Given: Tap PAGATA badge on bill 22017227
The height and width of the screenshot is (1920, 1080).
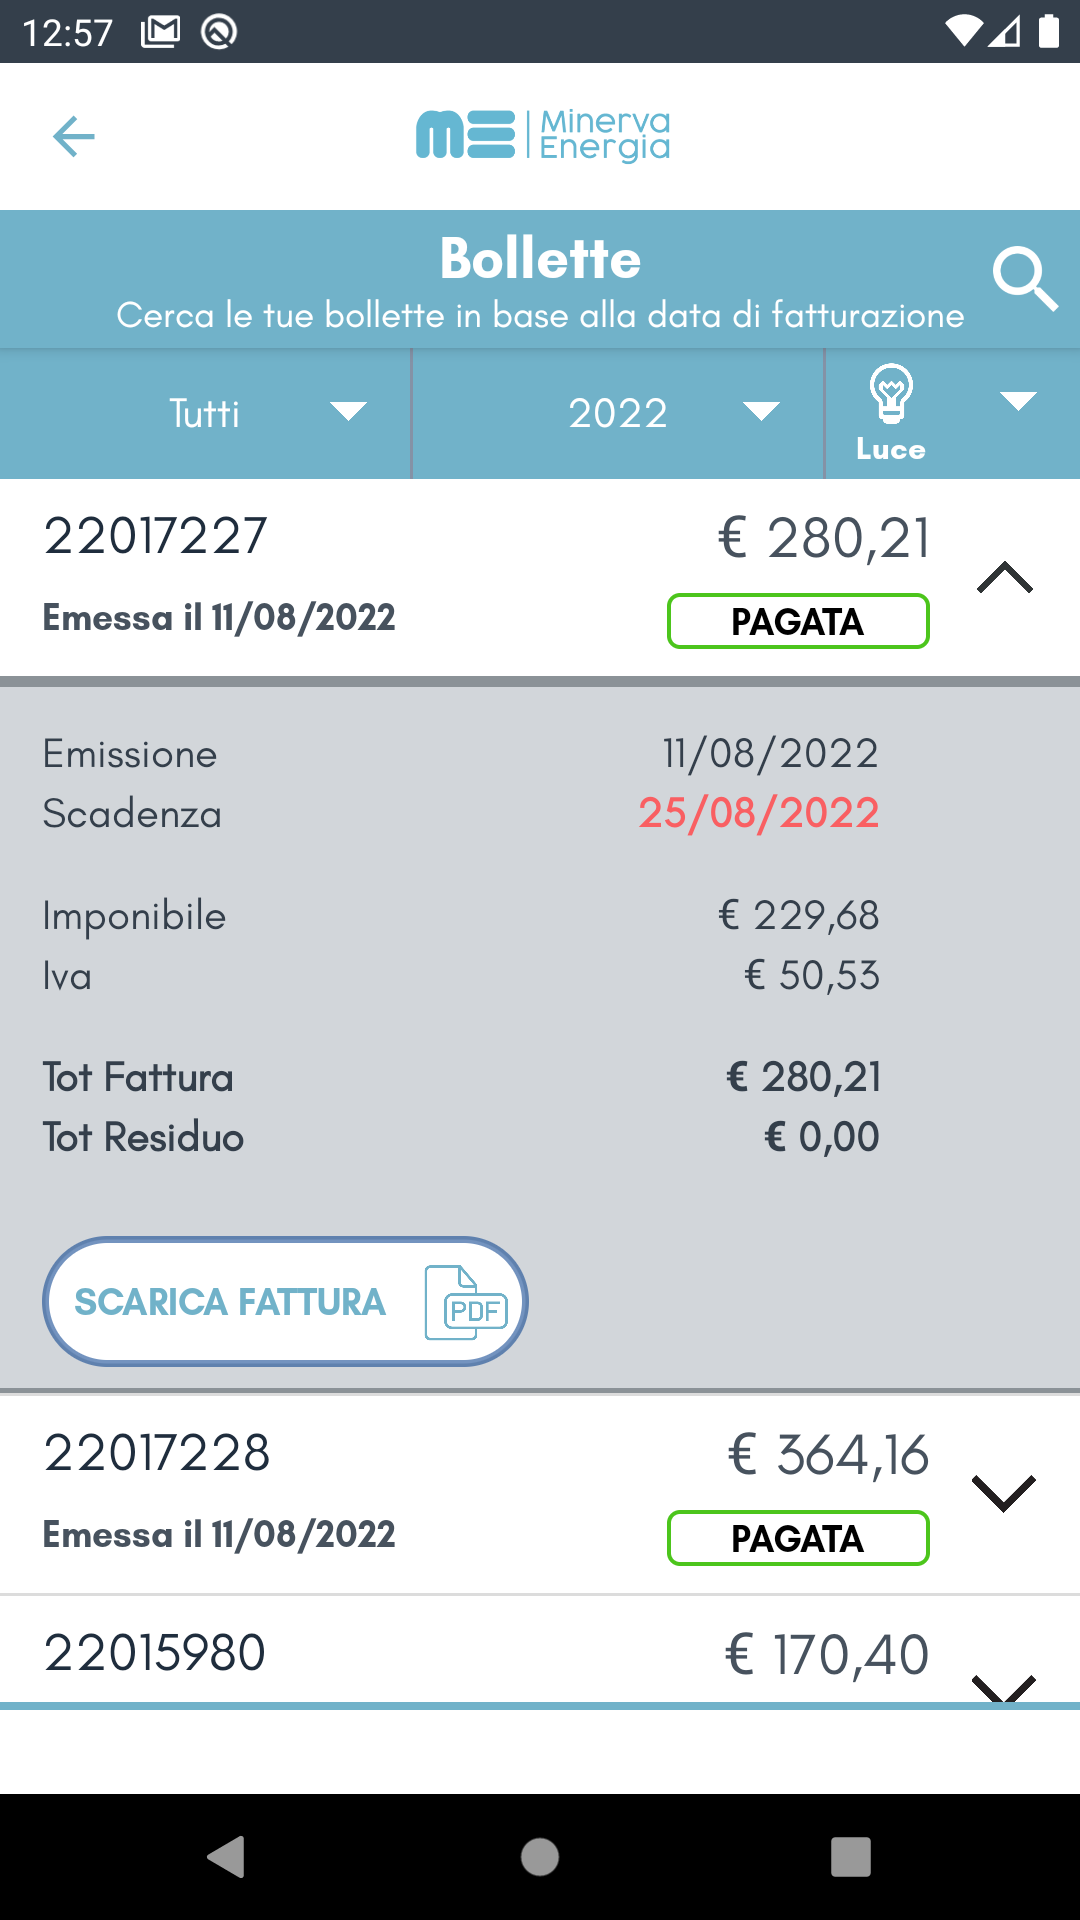Looking at the screenshot, I should point(798,621).
